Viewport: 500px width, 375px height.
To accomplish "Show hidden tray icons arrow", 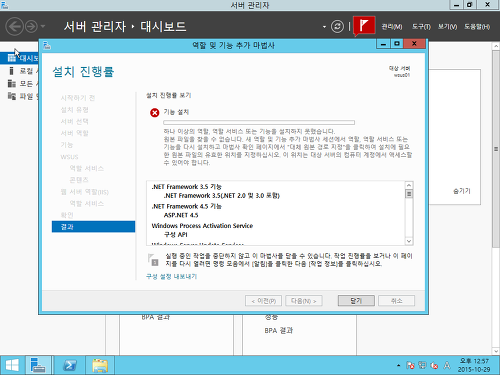I will click(398, 365).
